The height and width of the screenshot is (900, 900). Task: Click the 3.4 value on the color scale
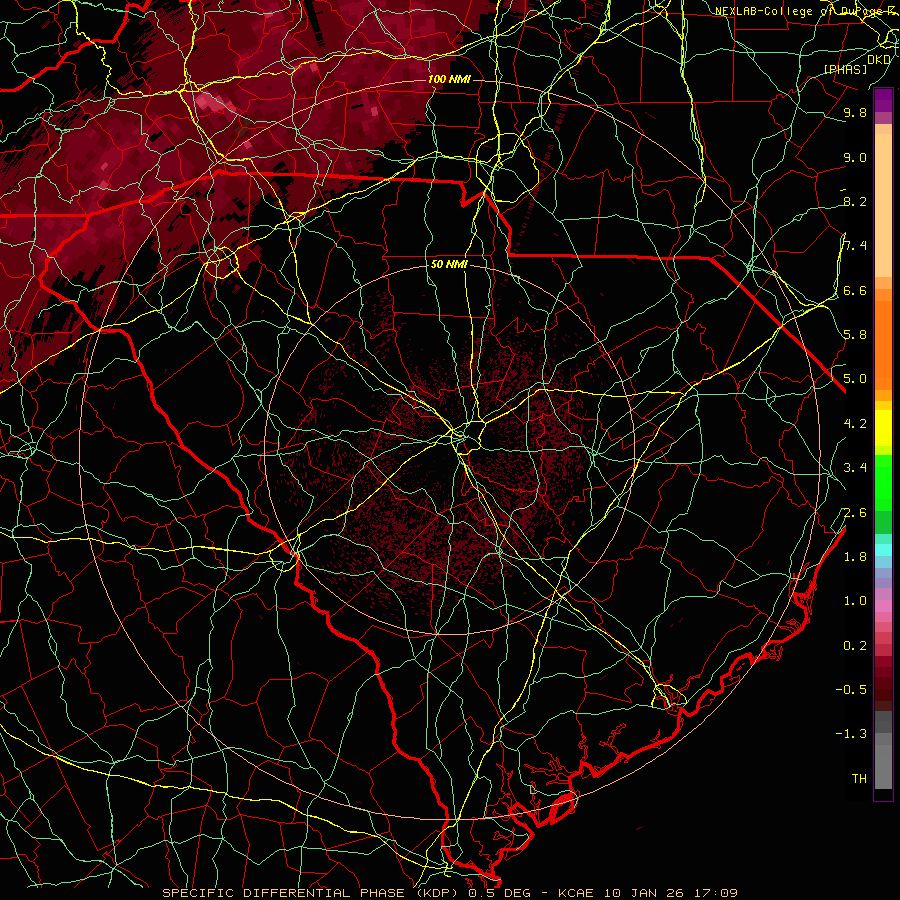(x=855, y=467)
